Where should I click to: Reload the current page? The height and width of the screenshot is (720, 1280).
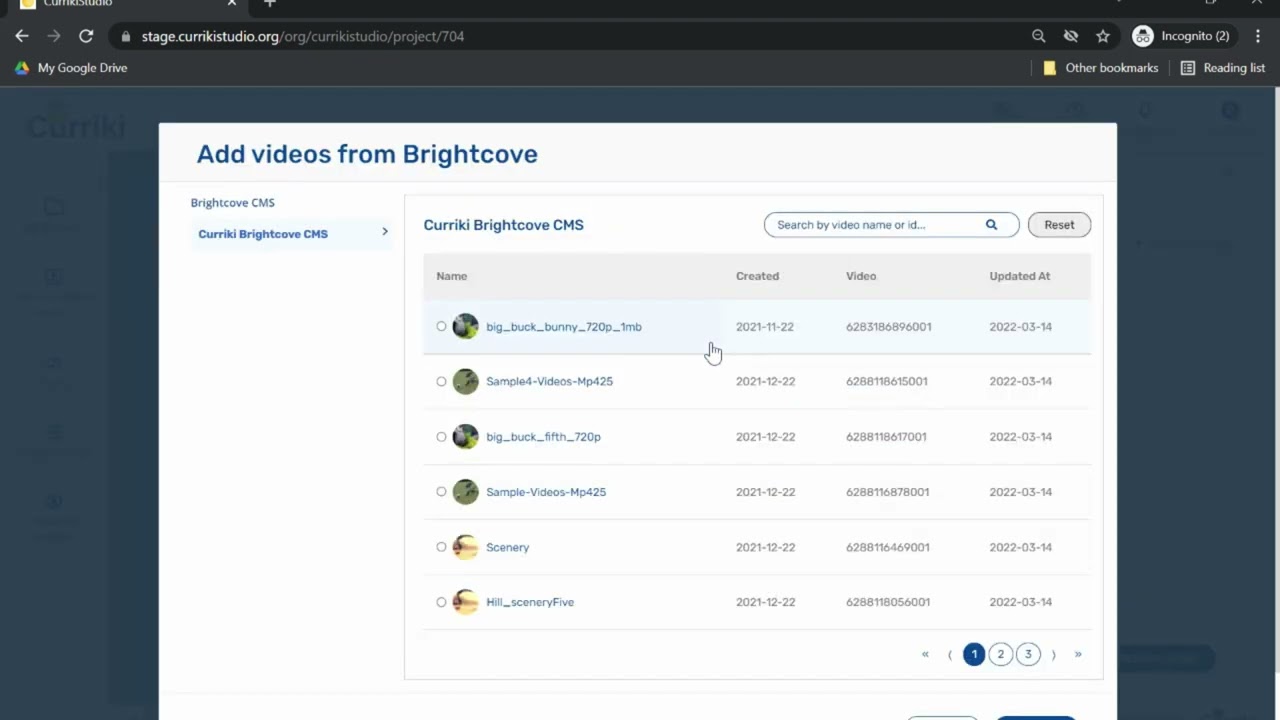(86, 36)
